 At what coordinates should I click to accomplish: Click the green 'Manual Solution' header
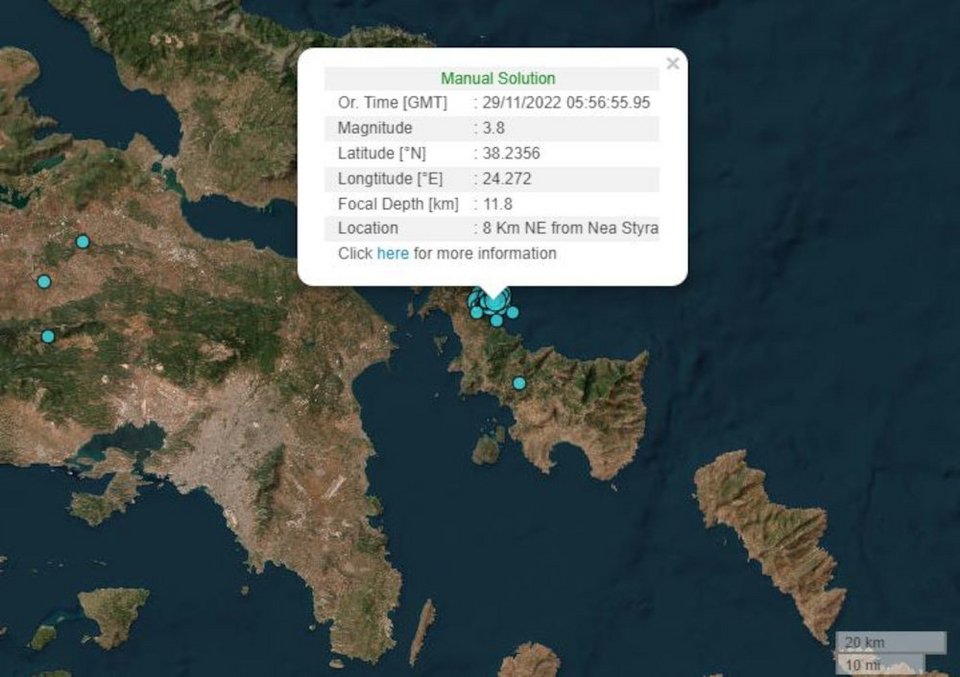498,78
